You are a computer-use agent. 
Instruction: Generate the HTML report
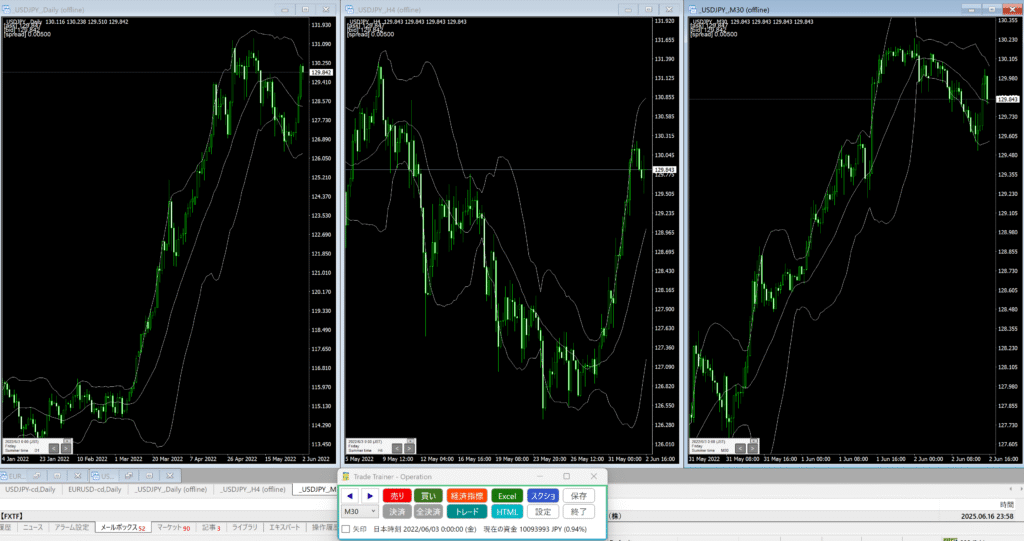point(507,512)
